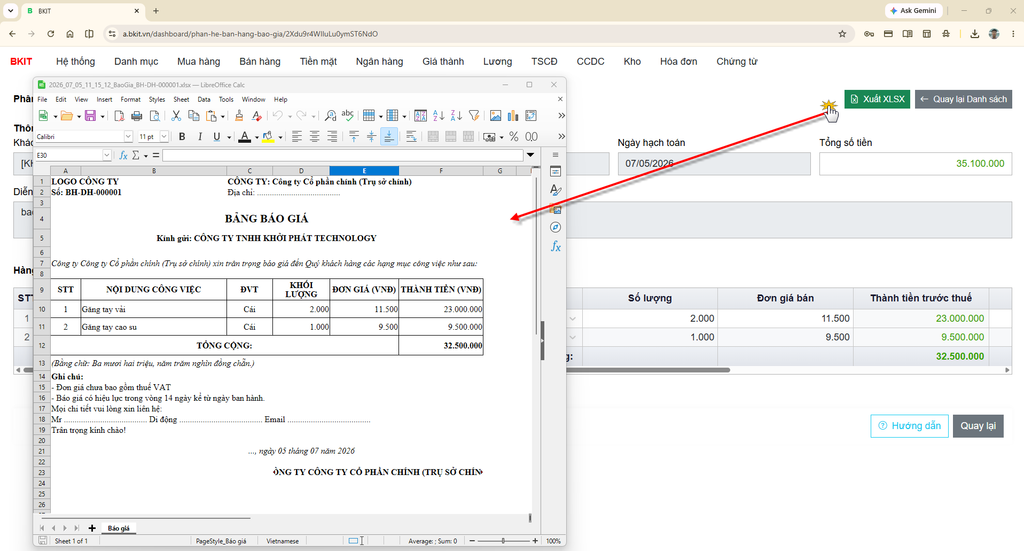Select the Báo giá sheet tab
This screenshot has width=1024, height=551.
point(118,528)
